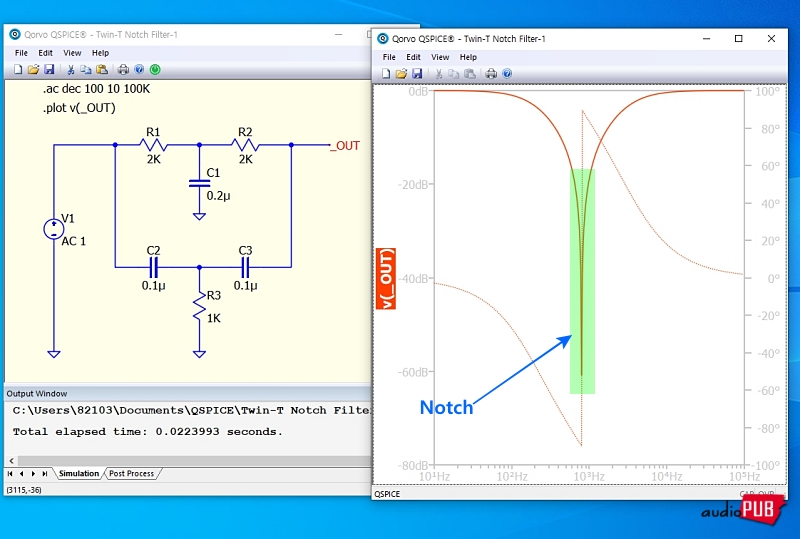800x539 pixels.
Task: Open File menu in schematic window
Action: [21, 53]
